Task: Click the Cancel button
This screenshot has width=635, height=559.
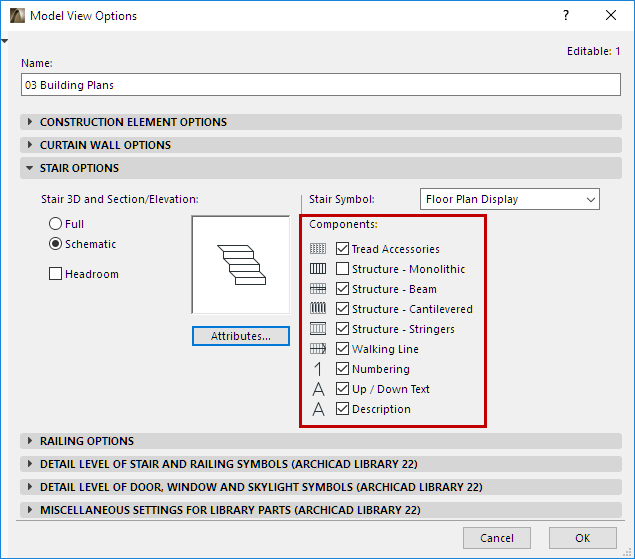Action: 497,538
